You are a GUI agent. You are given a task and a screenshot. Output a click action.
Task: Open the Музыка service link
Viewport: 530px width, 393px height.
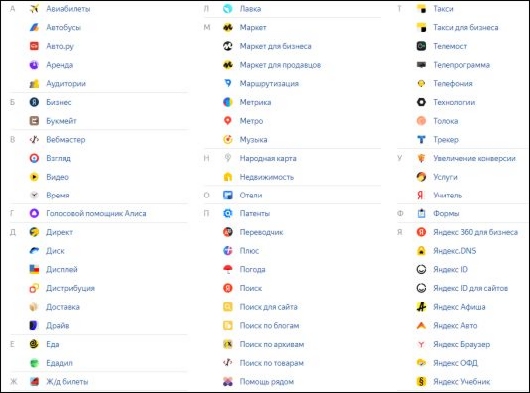(254, 140)
